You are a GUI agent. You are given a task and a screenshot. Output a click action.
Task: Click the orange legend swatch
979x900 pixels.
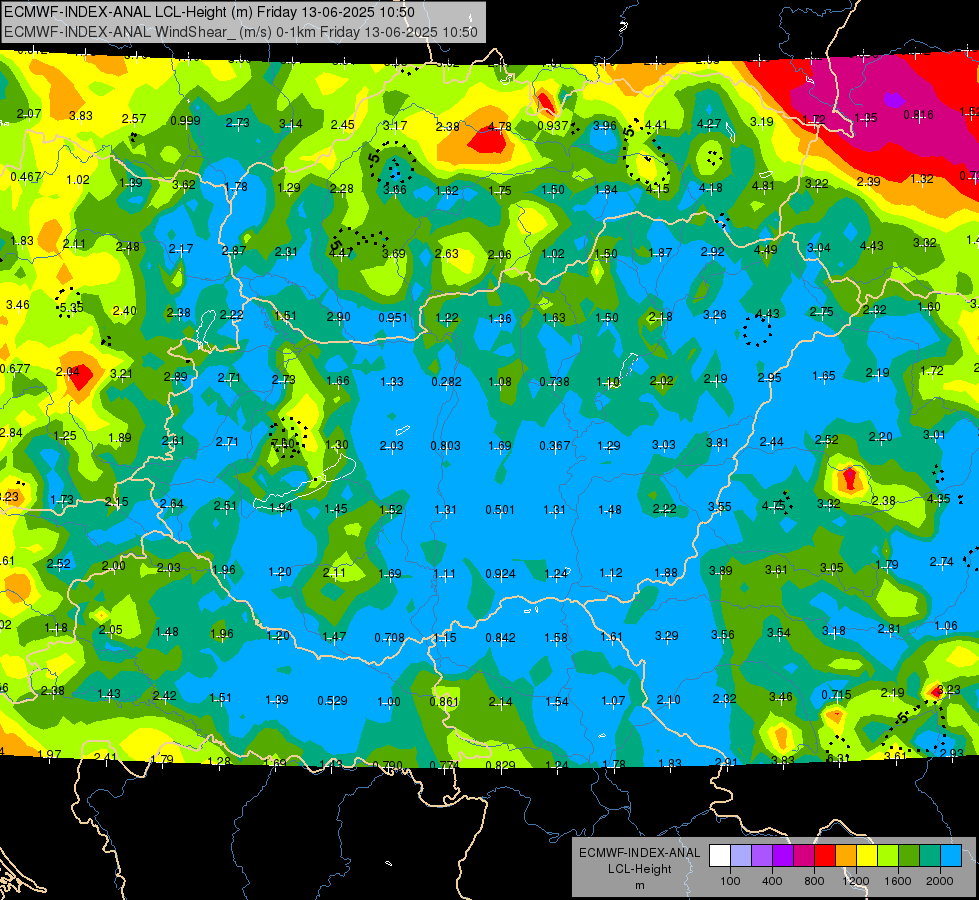tap(845, 856)
